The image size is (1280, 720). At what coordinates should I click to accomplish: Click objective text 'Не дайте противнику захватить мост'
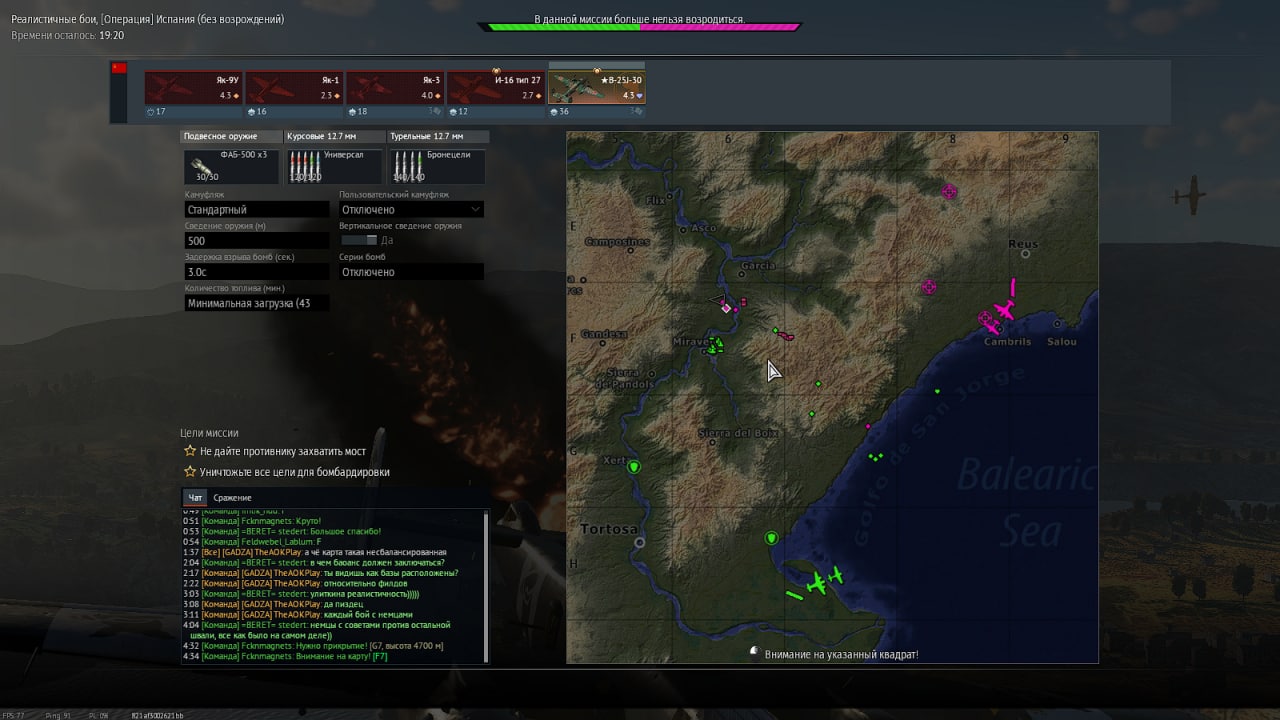click(x=283, y=452)
